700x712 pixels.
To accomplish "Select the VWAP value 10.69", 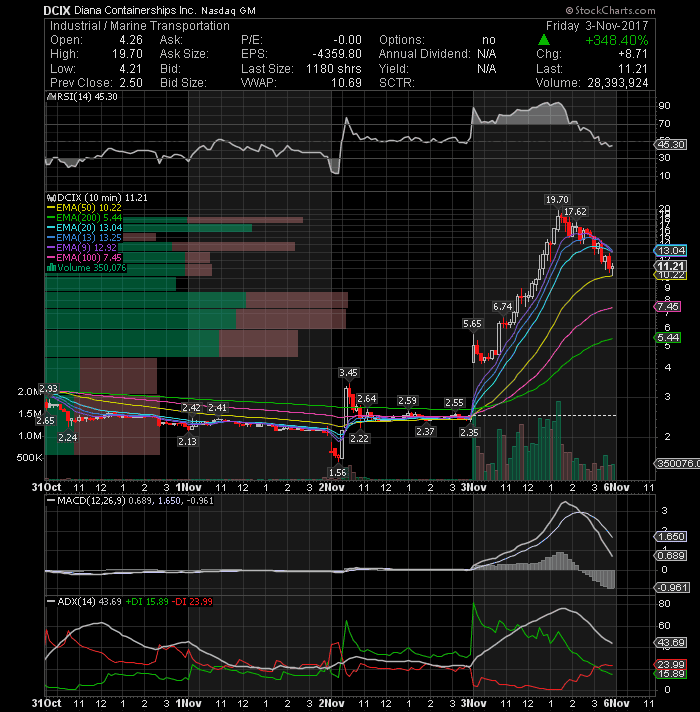I will [346, 83].
